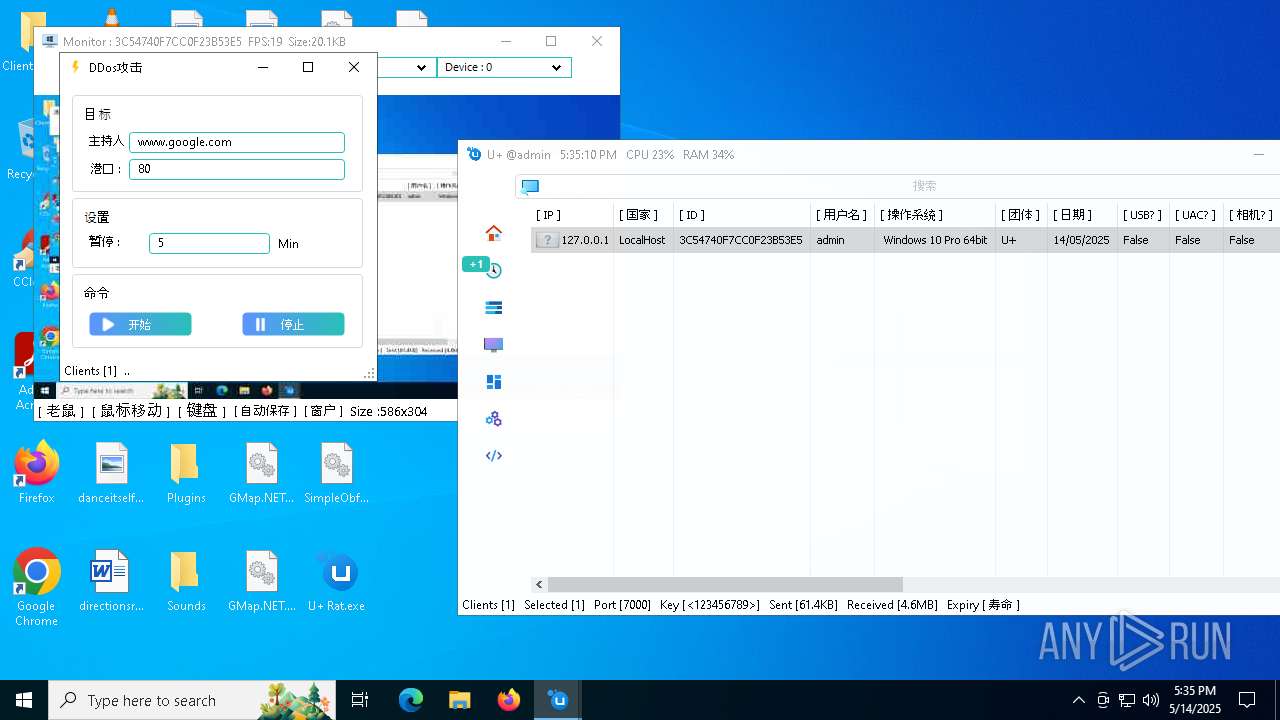
Task: Click the left scroll arrow in U+ client list
Action: tap(539, 584)
